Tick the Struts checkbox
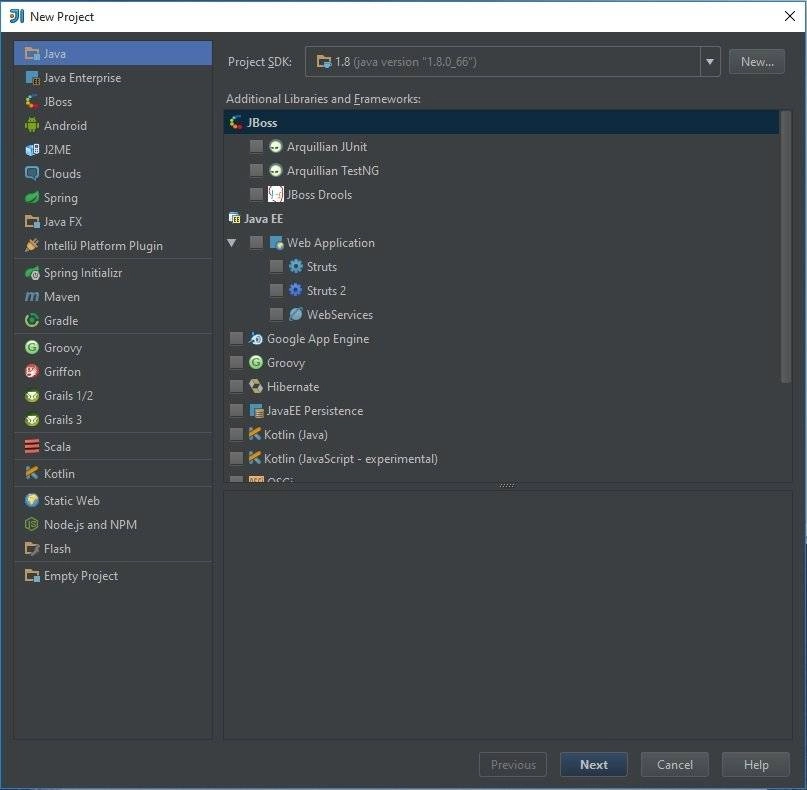This screenshot has width=807, height=790. tap(276, 267)
